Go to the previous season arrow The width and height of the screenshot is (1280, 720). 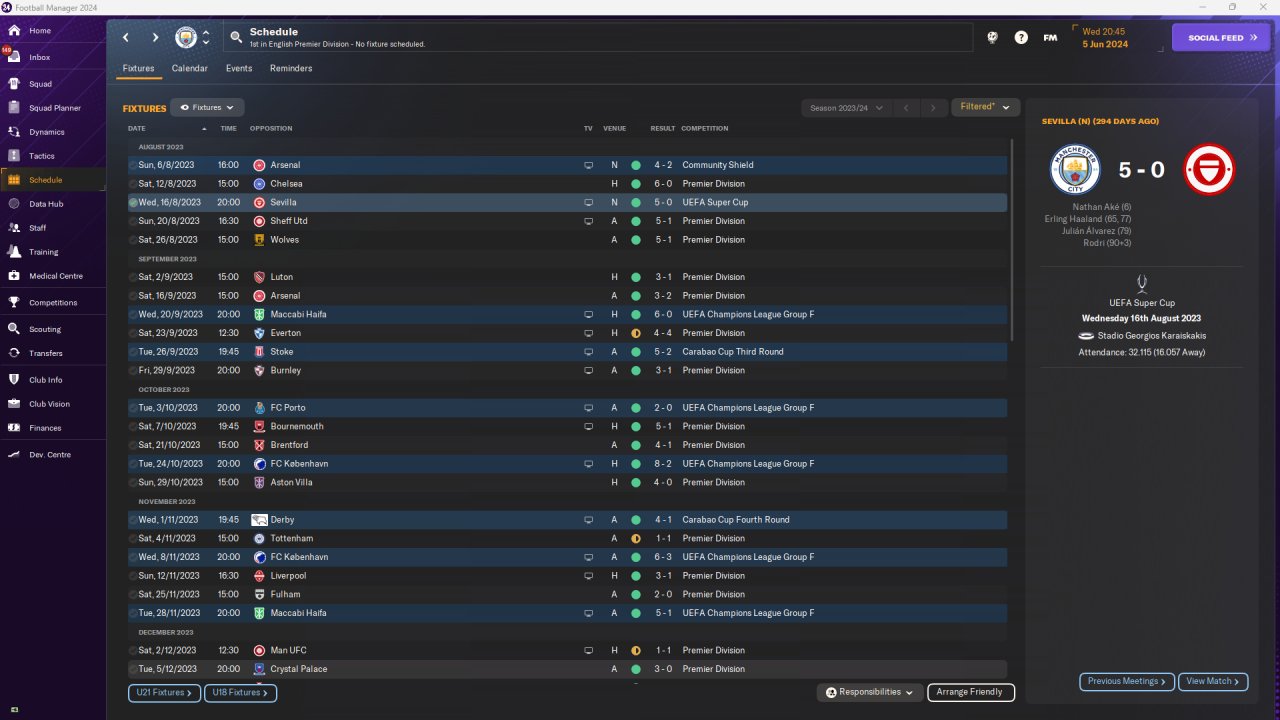pos(905,107)
